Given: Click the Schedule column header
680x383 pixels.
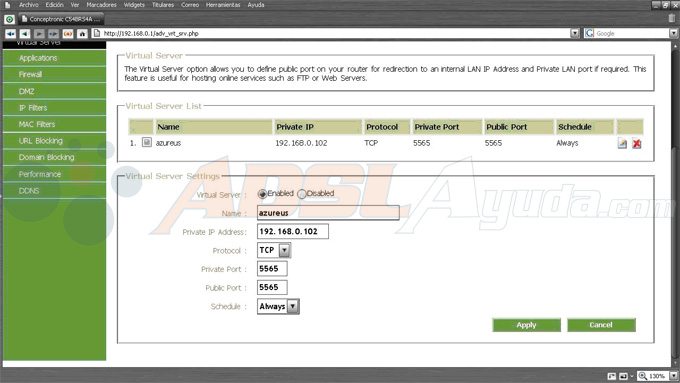Looking at the screenshot, I should pos(585,127).
